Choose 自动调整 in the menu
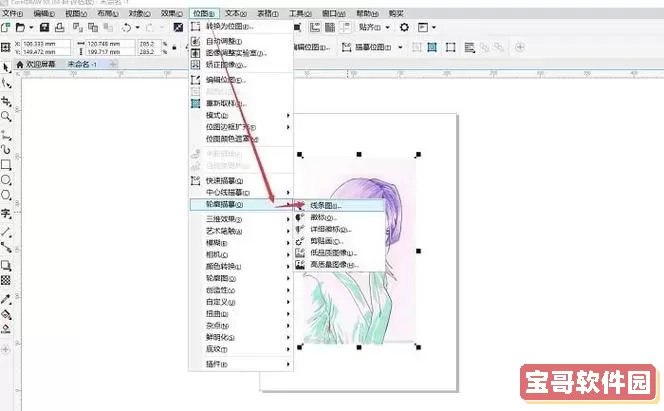664x411 pixels. tap(241, 41)
